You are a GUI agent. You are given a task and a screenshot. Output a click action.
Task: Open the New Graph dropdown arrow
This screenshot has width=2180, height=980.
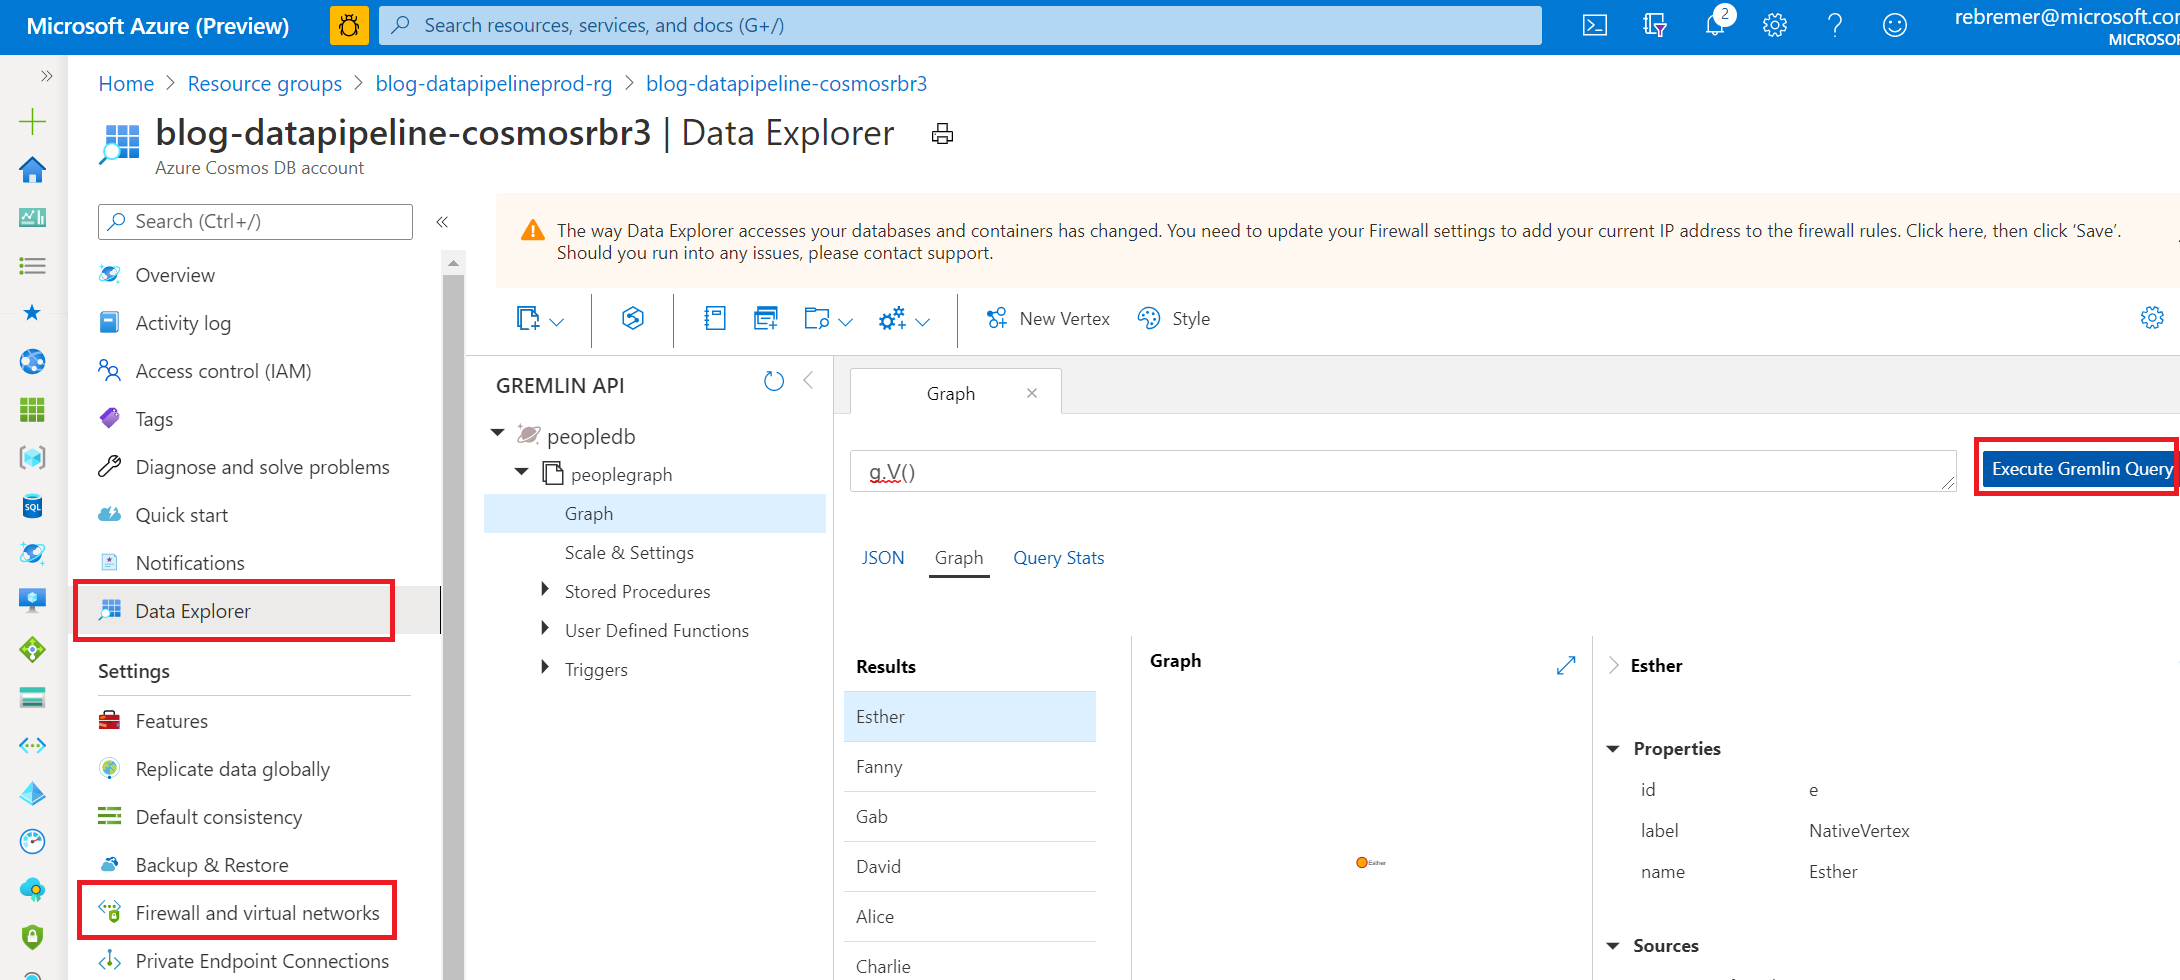[557, 322]
